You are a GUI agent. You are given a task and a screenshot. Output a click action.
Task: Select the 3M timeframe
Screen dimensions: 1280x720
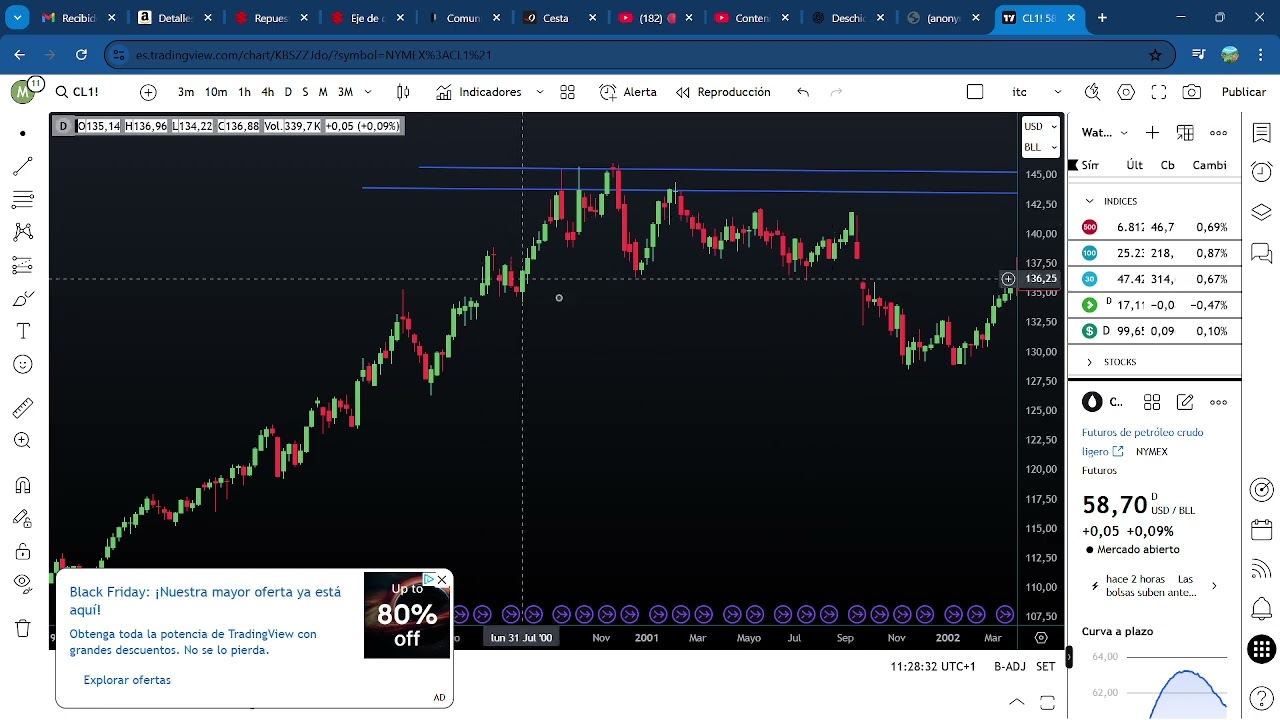point(345,92)
